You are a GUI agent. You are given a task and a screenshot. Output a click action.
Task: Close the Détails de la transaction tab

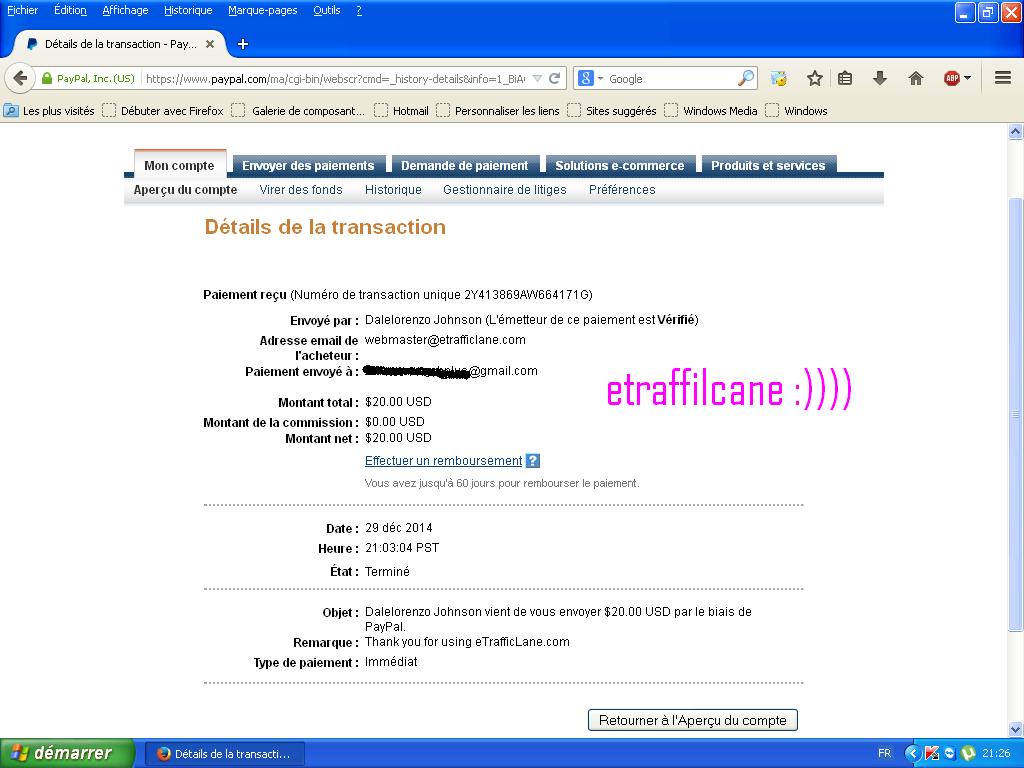(x=210, y=44)
